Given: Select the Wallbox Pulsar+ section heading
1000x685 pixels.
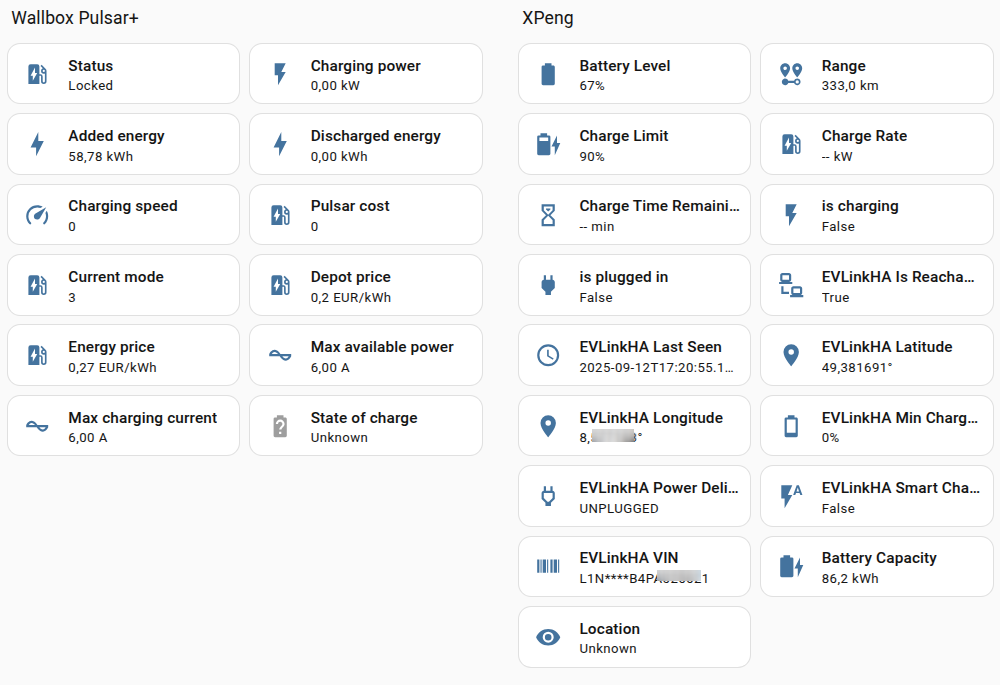Looking at the screenshot, I should (x=75, y=19).
